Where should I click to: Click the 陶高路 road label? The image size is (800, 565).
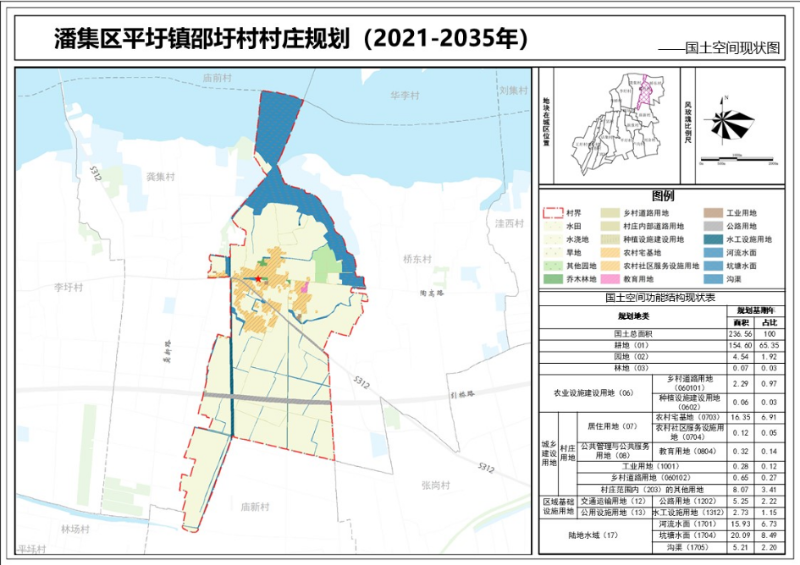(x=432, y=293)
